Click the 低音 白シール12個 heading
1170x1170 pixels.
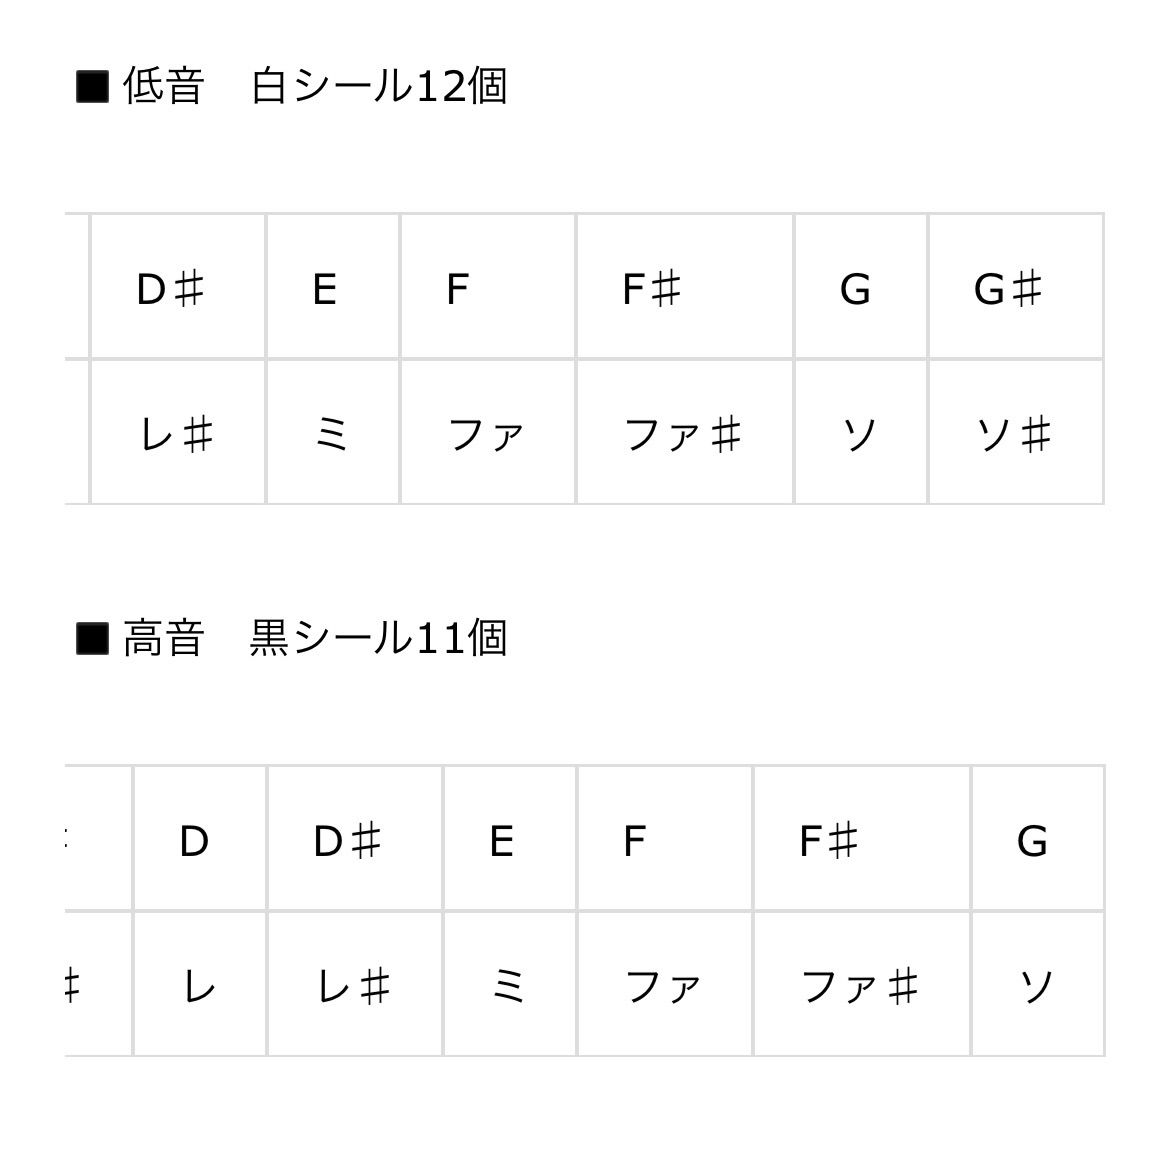click(292, 86)
